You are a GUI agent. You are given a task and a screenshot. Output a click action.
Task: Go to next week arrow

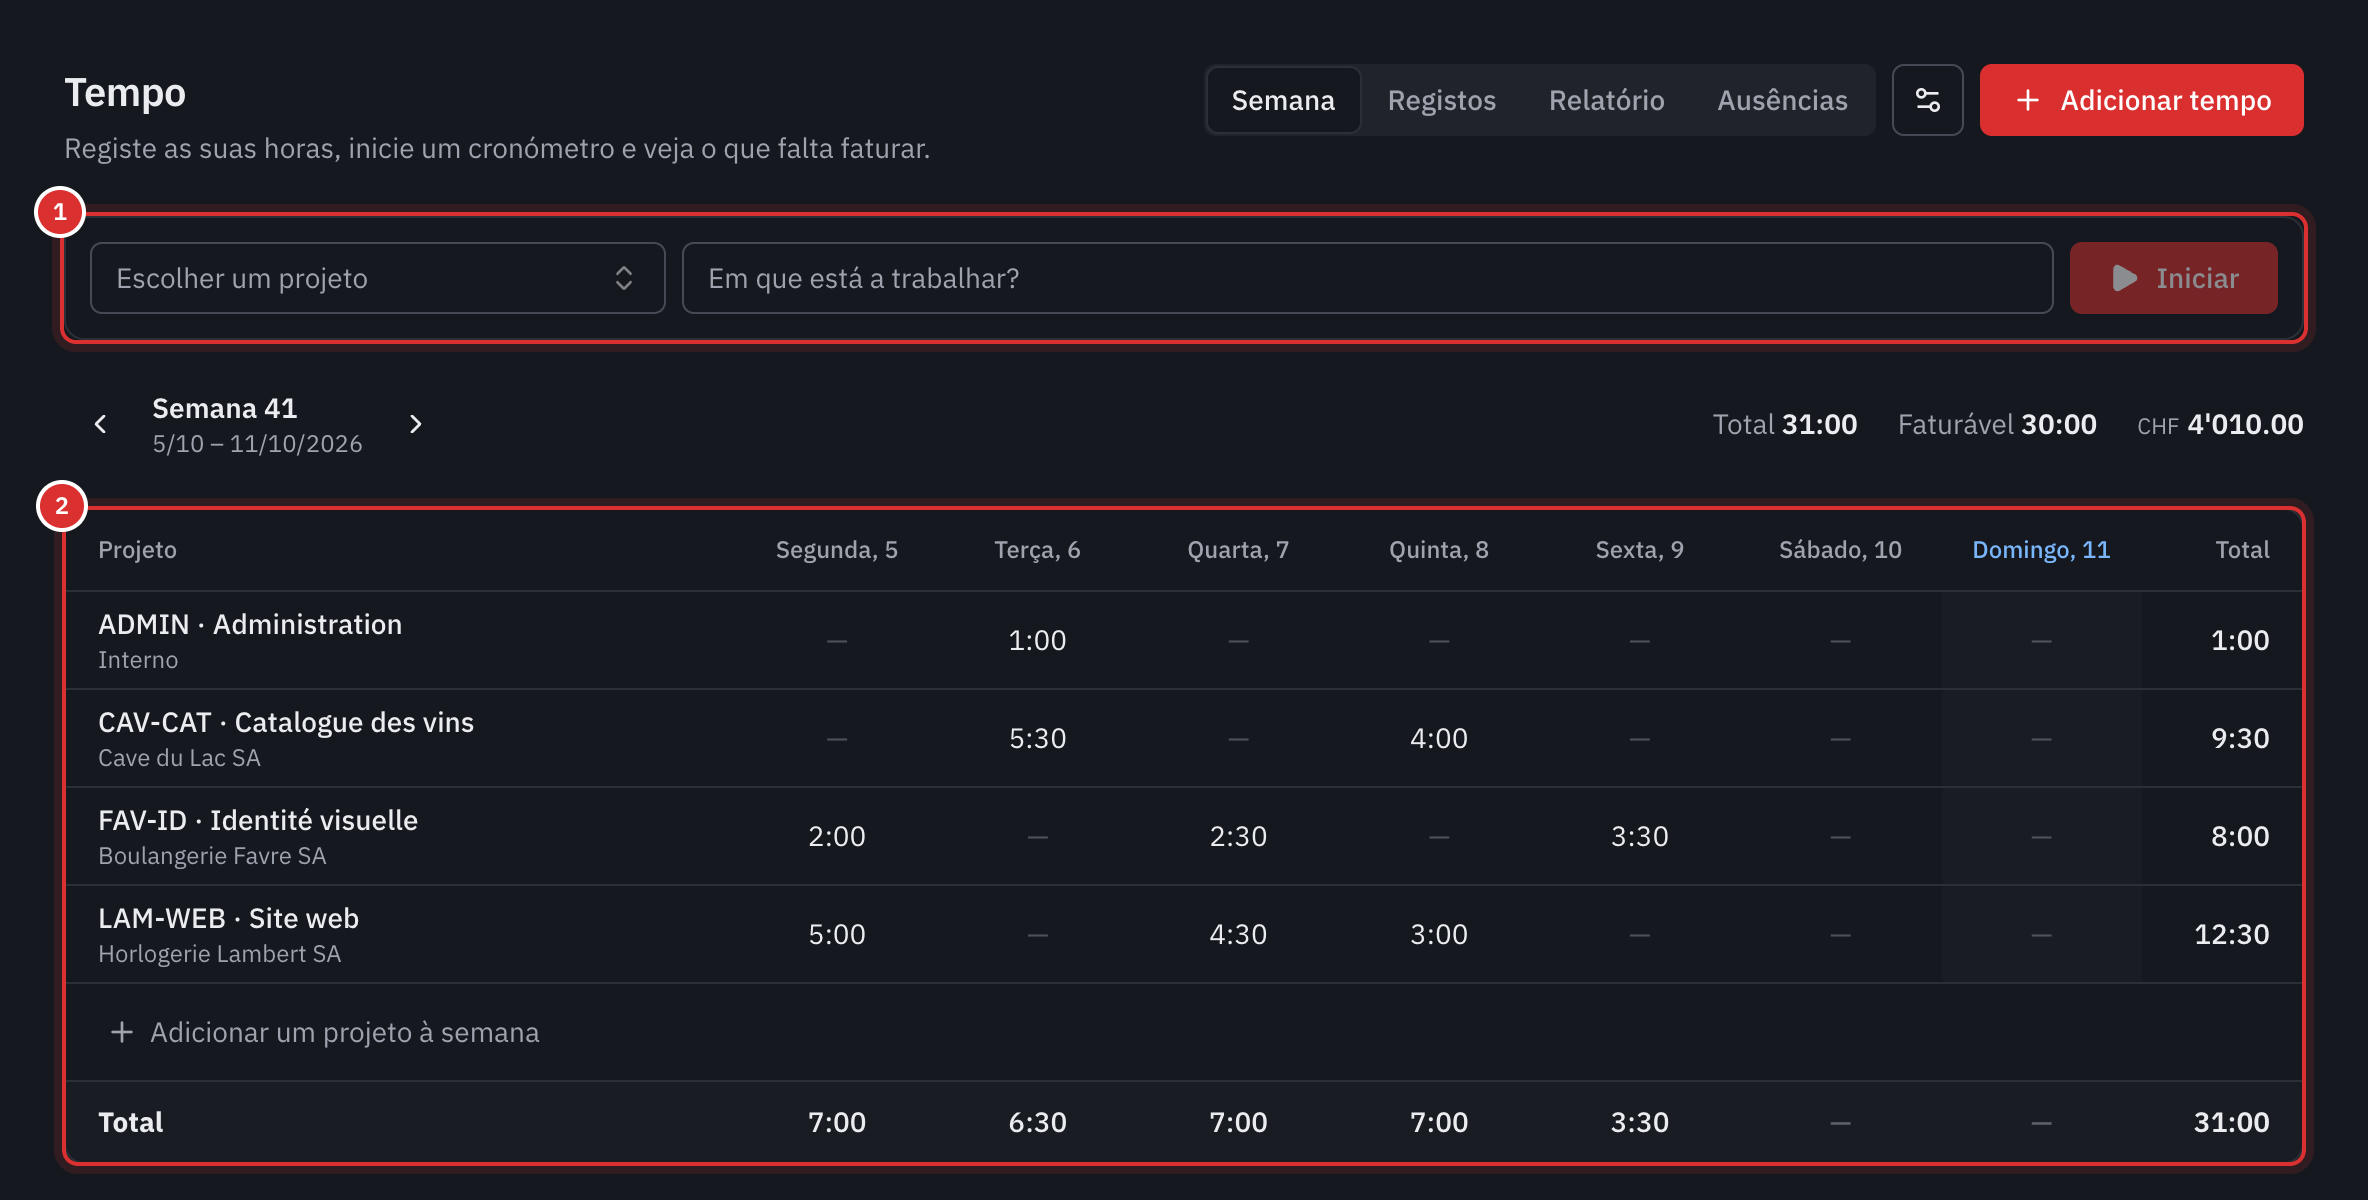tap(416, 424)
